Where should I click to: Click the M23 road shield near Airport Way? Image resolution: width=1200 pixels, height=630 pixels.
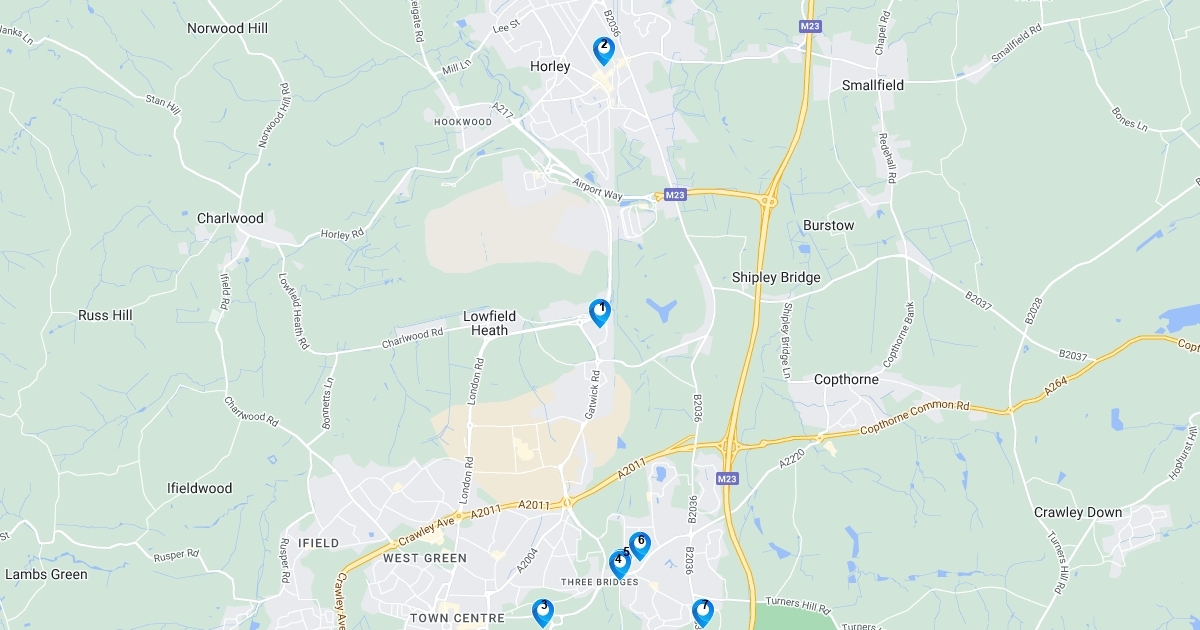(675, 196)
